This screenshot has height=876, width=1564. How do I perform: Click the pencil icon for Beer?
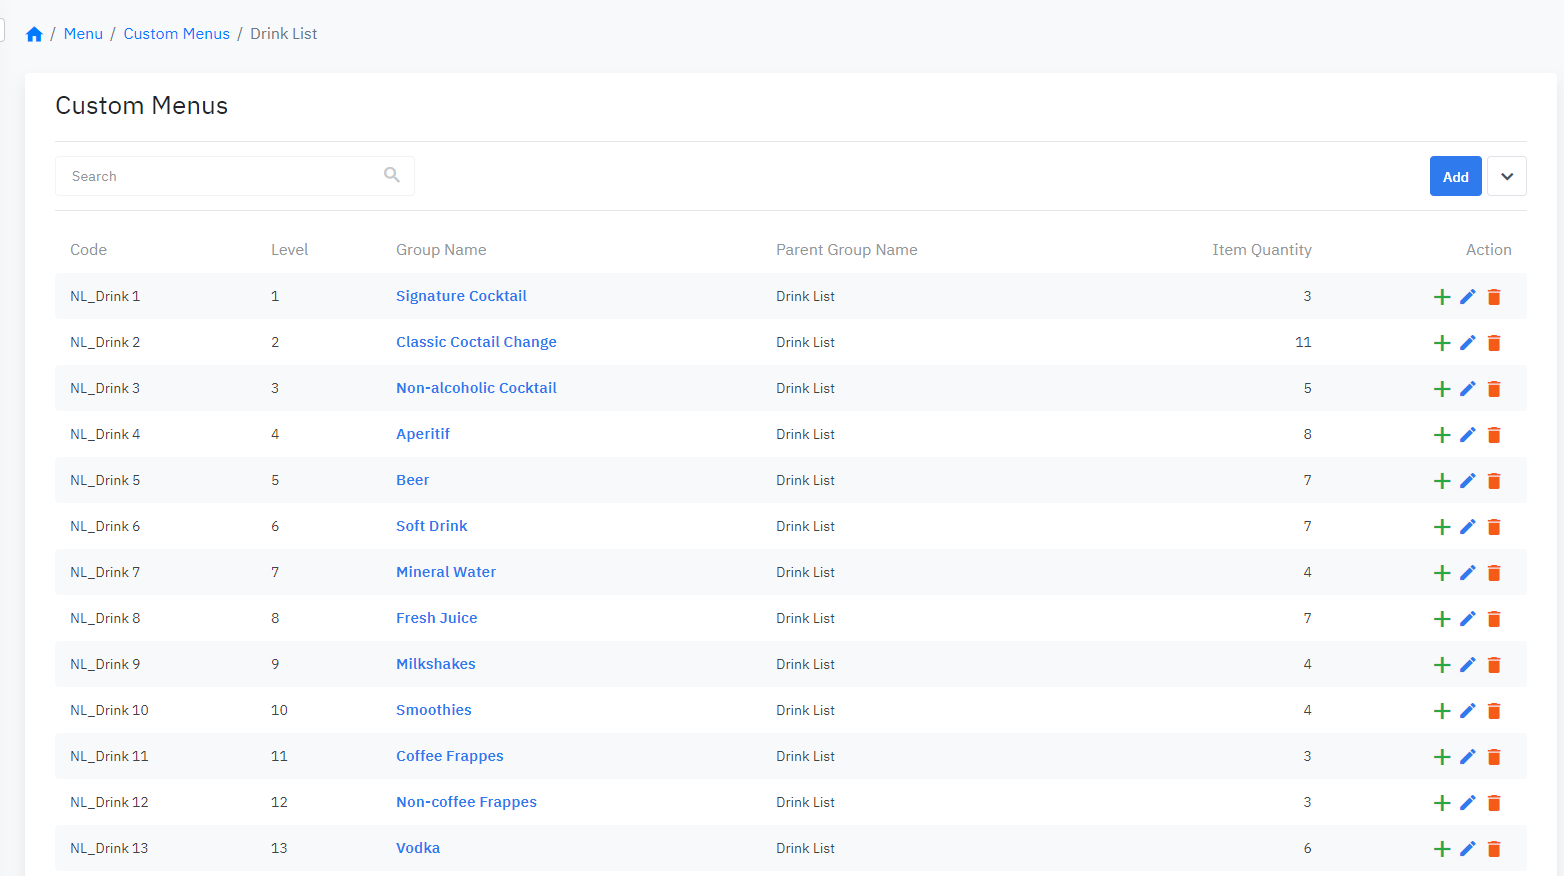point(1467,481)
